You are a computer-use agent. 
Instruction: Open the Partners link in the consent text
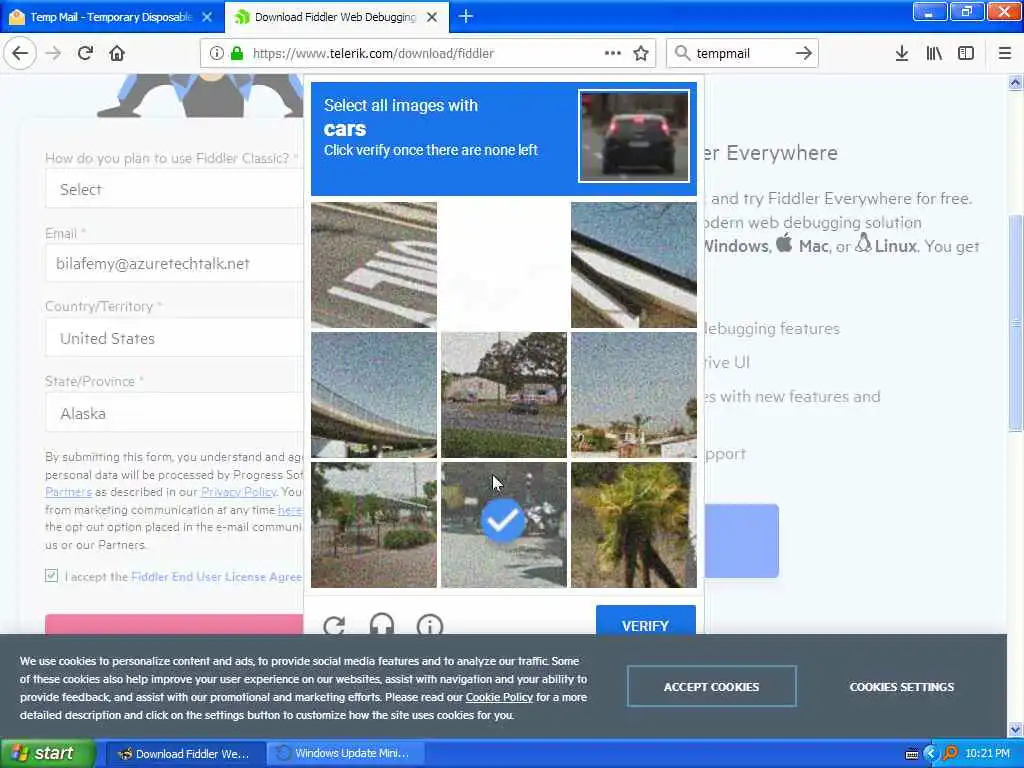pos(68,492)
